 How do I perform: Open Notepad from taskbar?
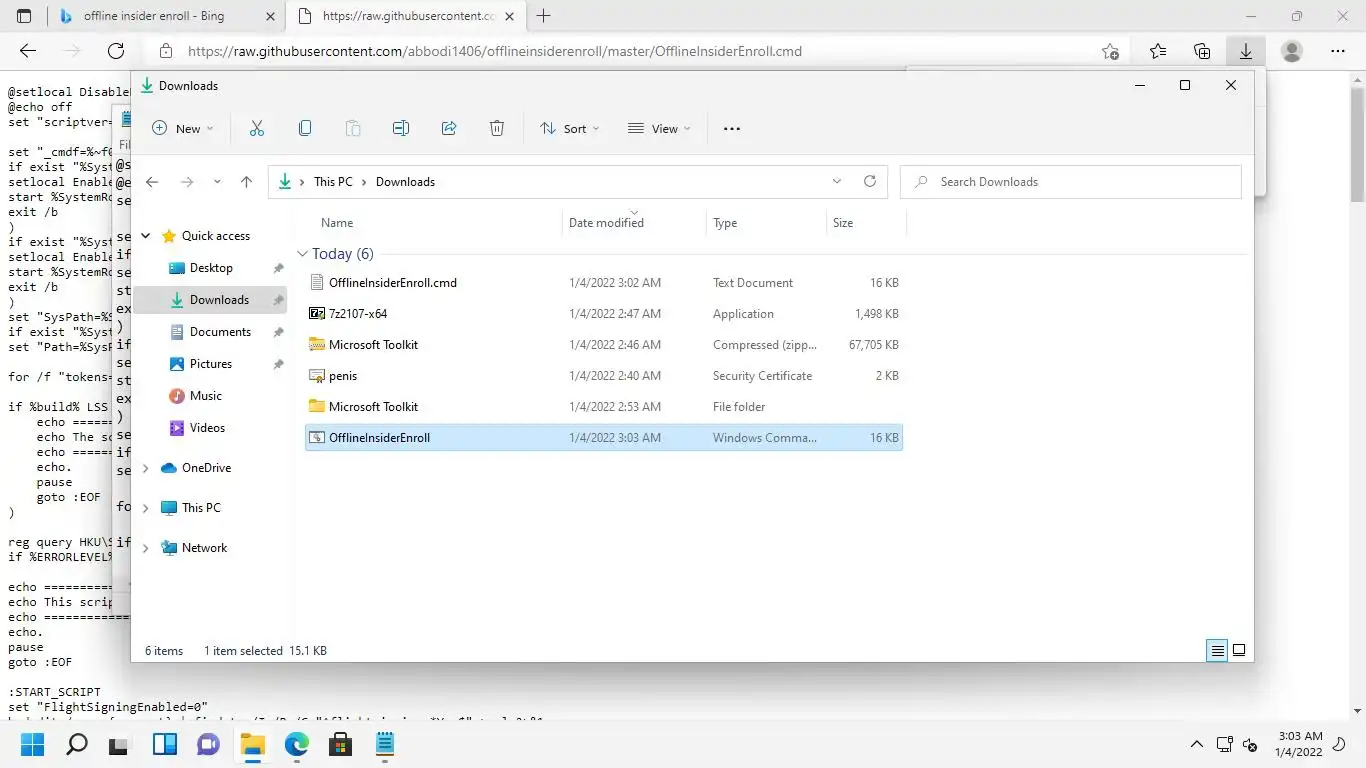pos(384,745)
